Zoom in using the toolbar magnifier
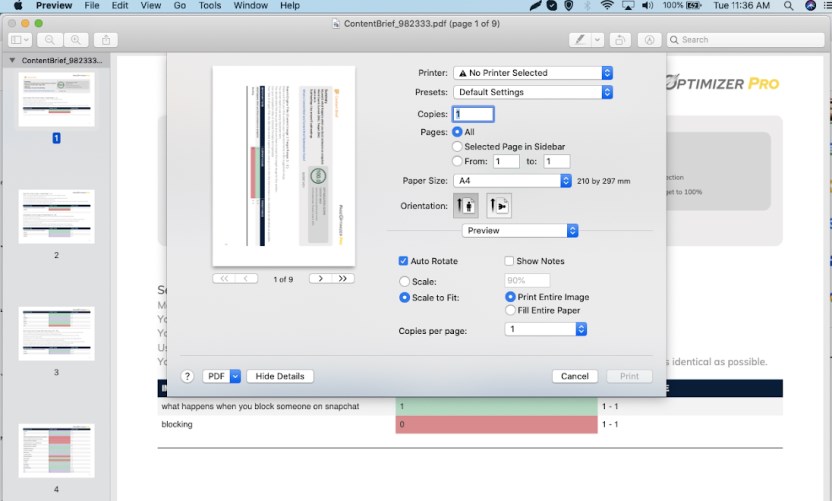Viewport: 832px width, 501px height. click(76, 40)
